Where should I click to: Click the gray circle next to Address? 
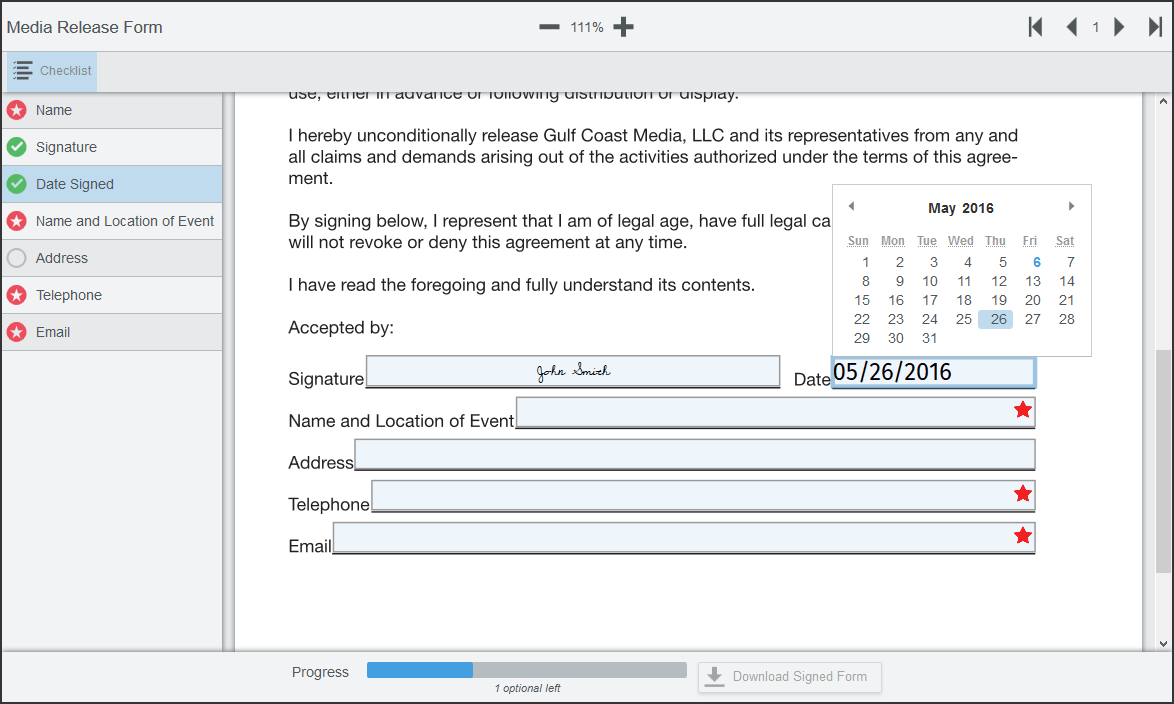(x=18, y=257)
